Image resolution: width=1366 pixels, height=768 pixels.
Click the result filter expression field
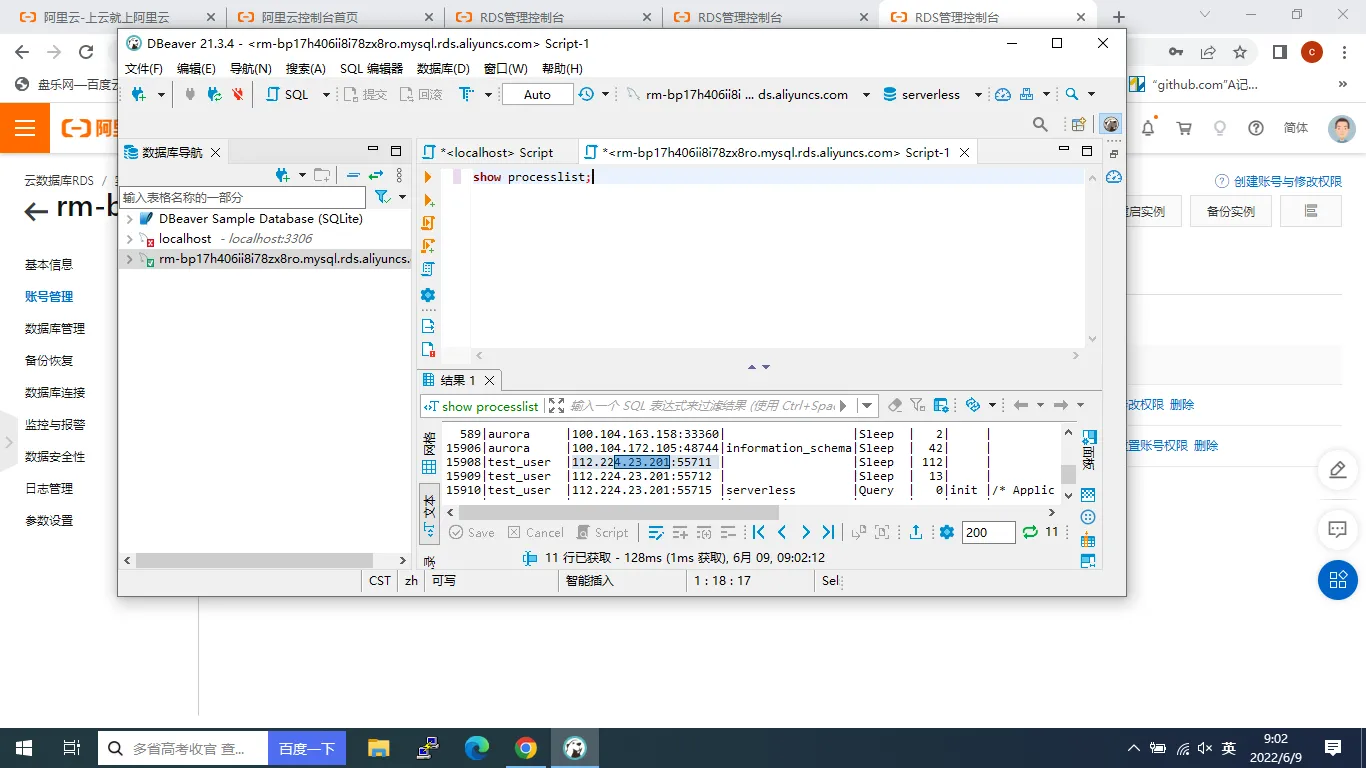(702, 406)
